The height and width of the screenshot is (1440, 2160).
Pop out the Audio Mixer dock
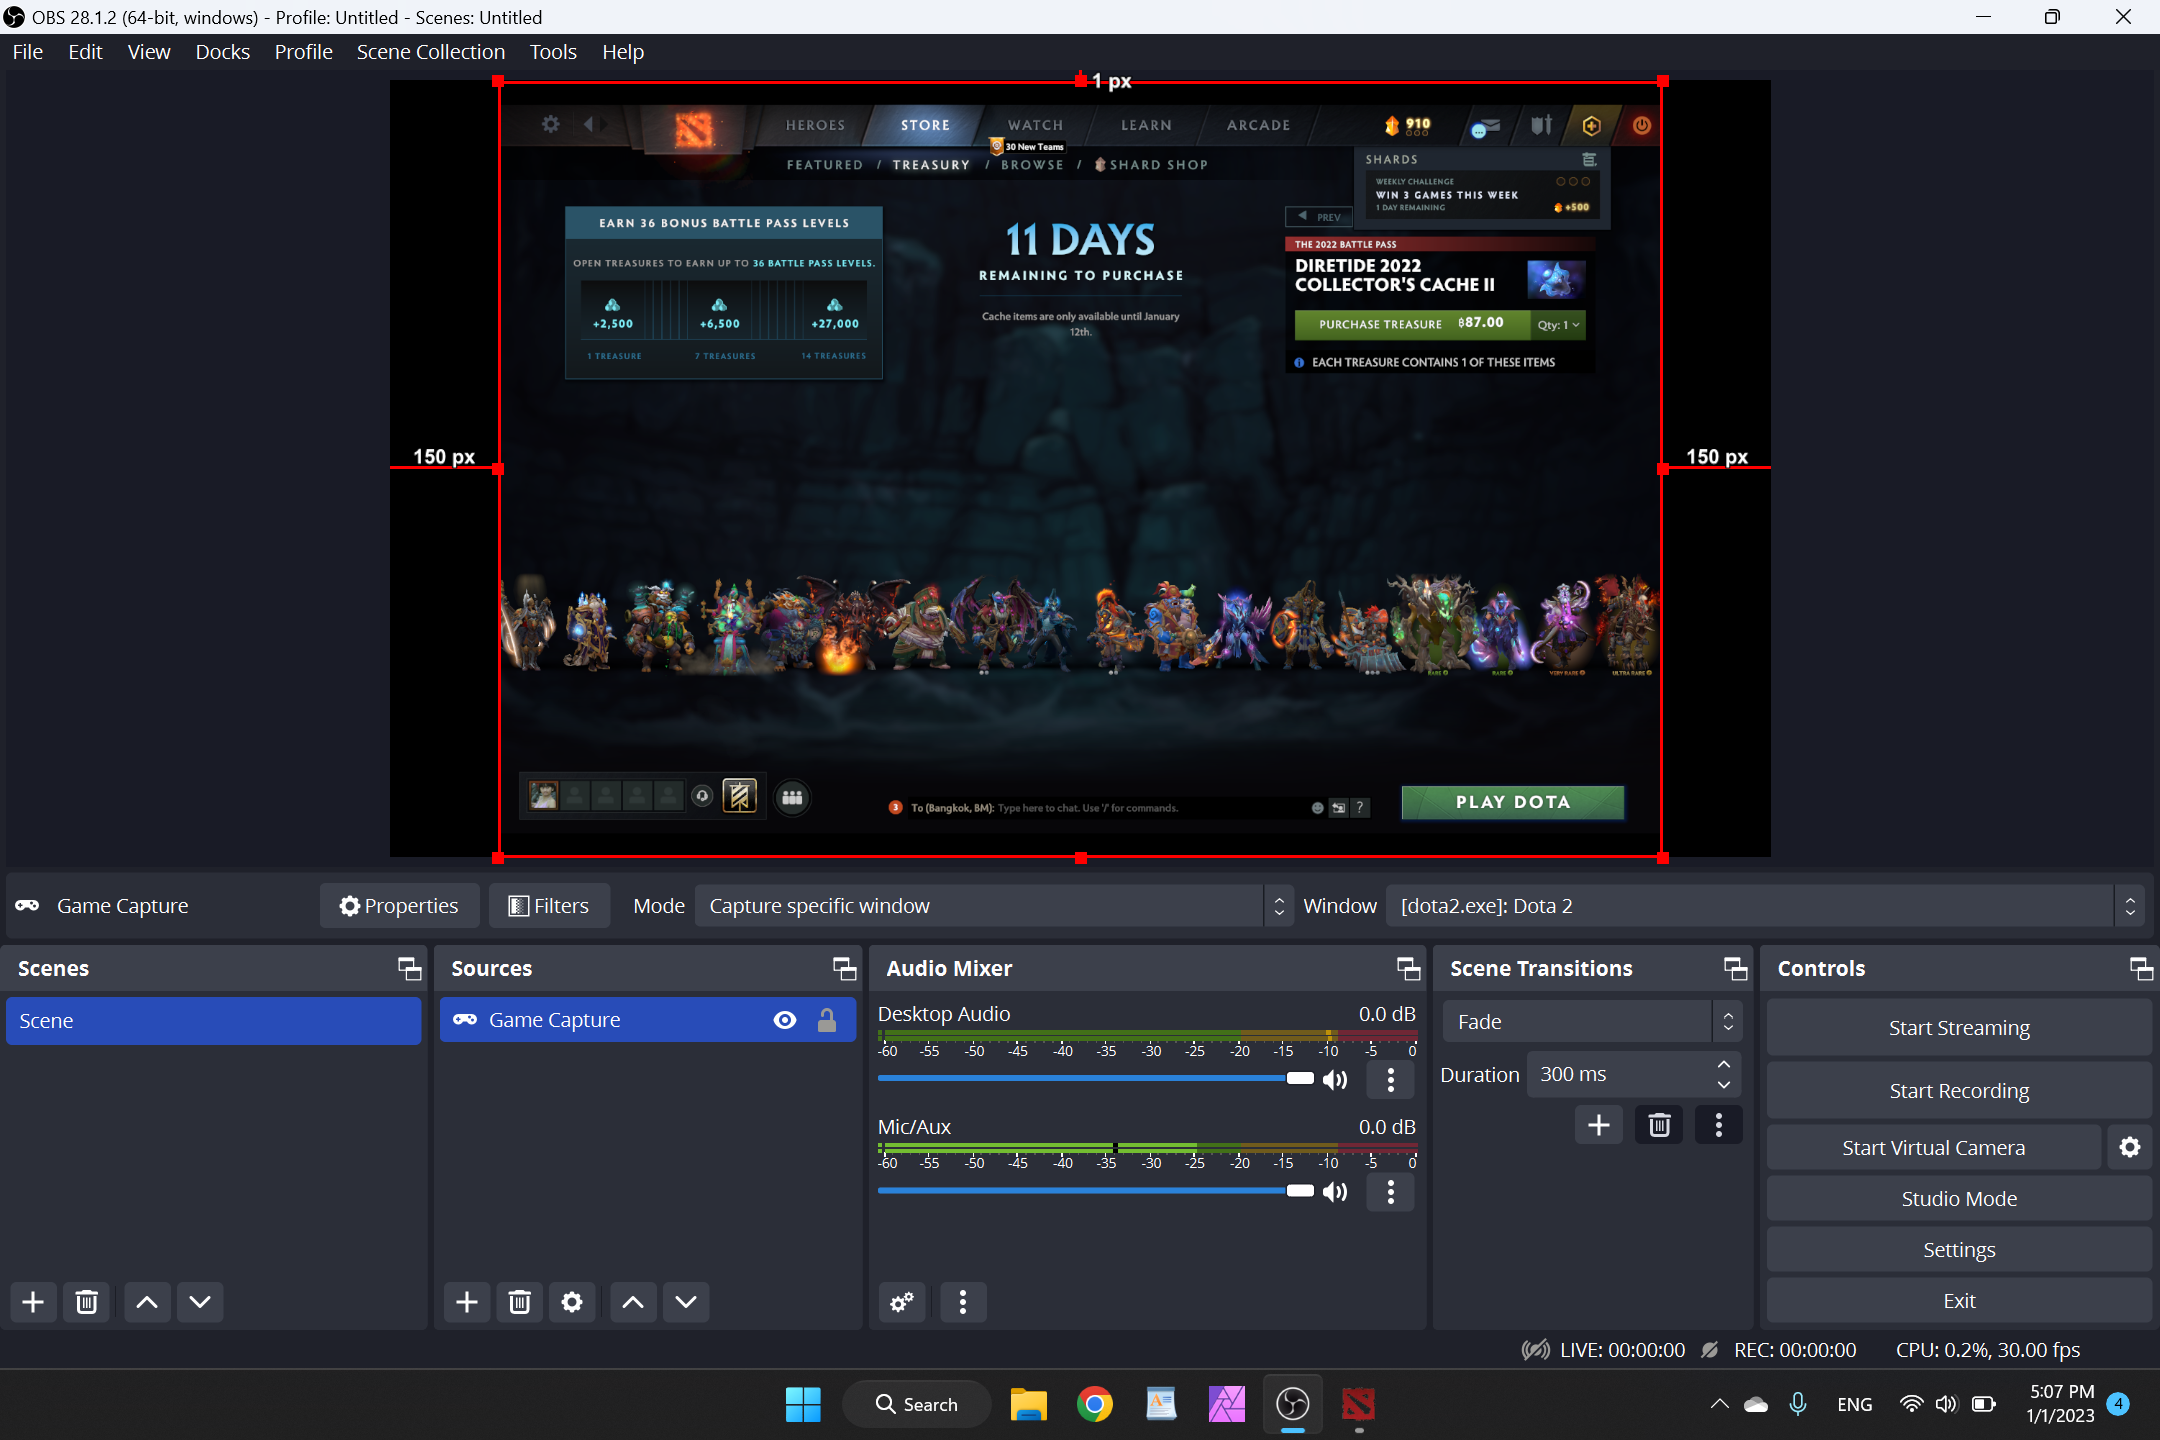click(1409, 968)
